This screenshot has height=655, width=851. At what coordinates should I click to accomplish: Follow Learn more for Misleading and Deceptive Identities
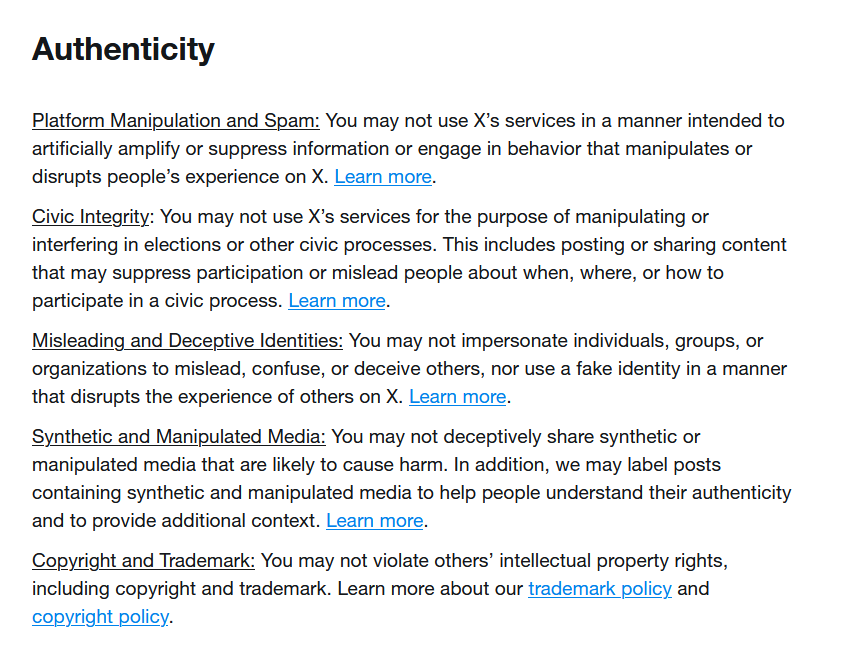point(458,397)
